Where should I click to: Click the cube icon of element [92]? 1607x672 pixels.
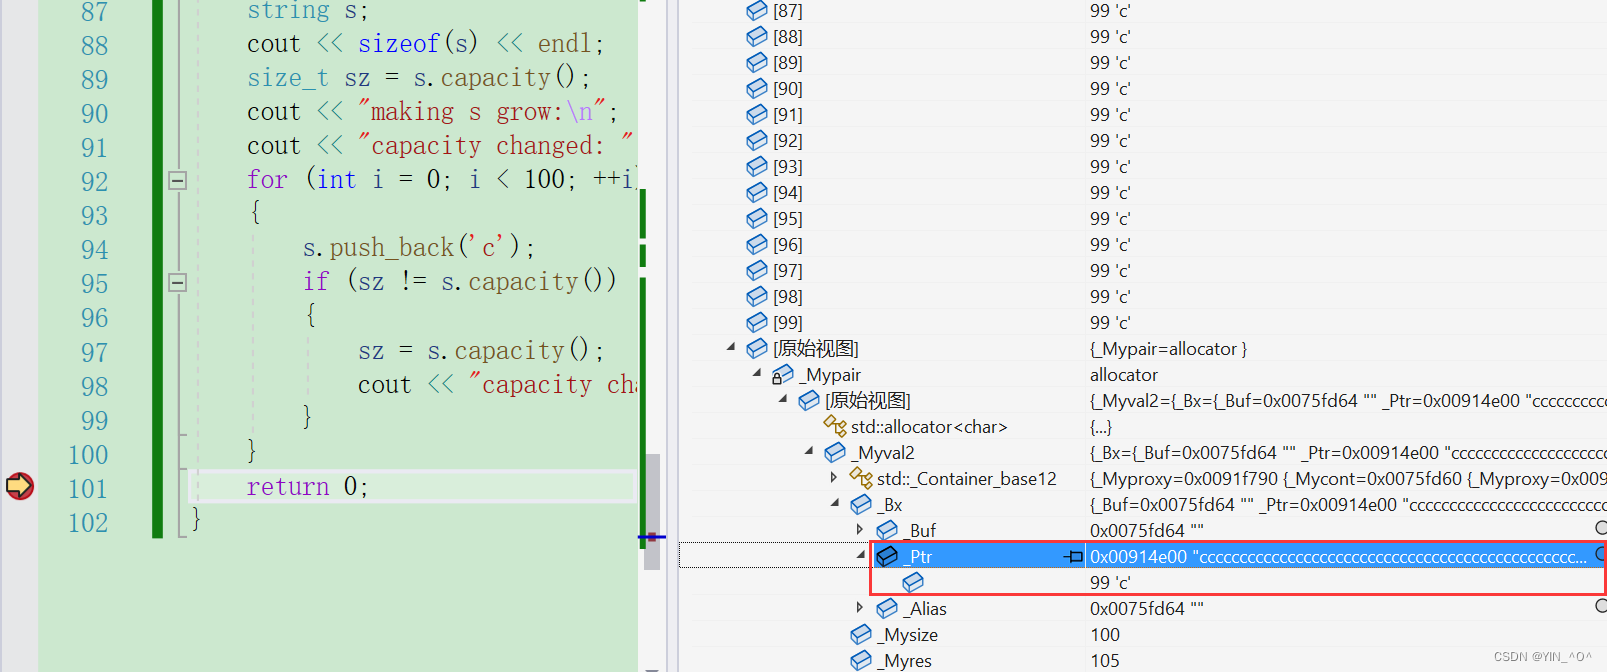click(x=757, y=140)
